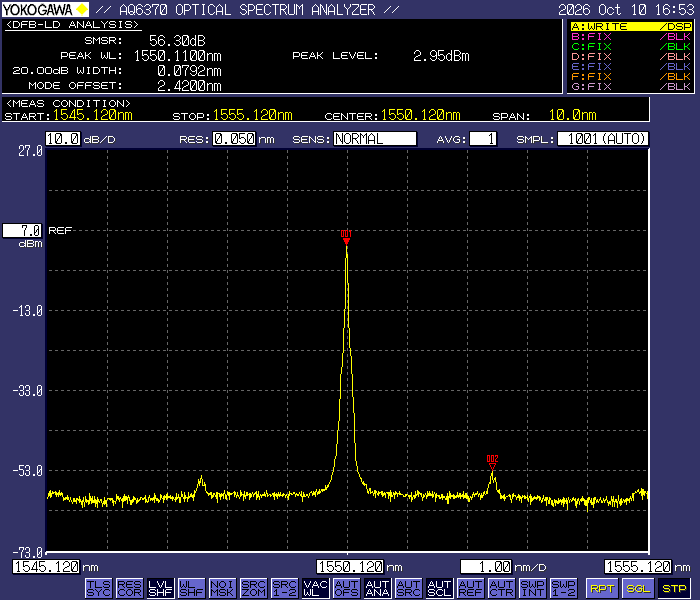Viewport: 700px width, 600px height.
Task: Open the SENS NORMAL sensitivity field
Action: 375,139
